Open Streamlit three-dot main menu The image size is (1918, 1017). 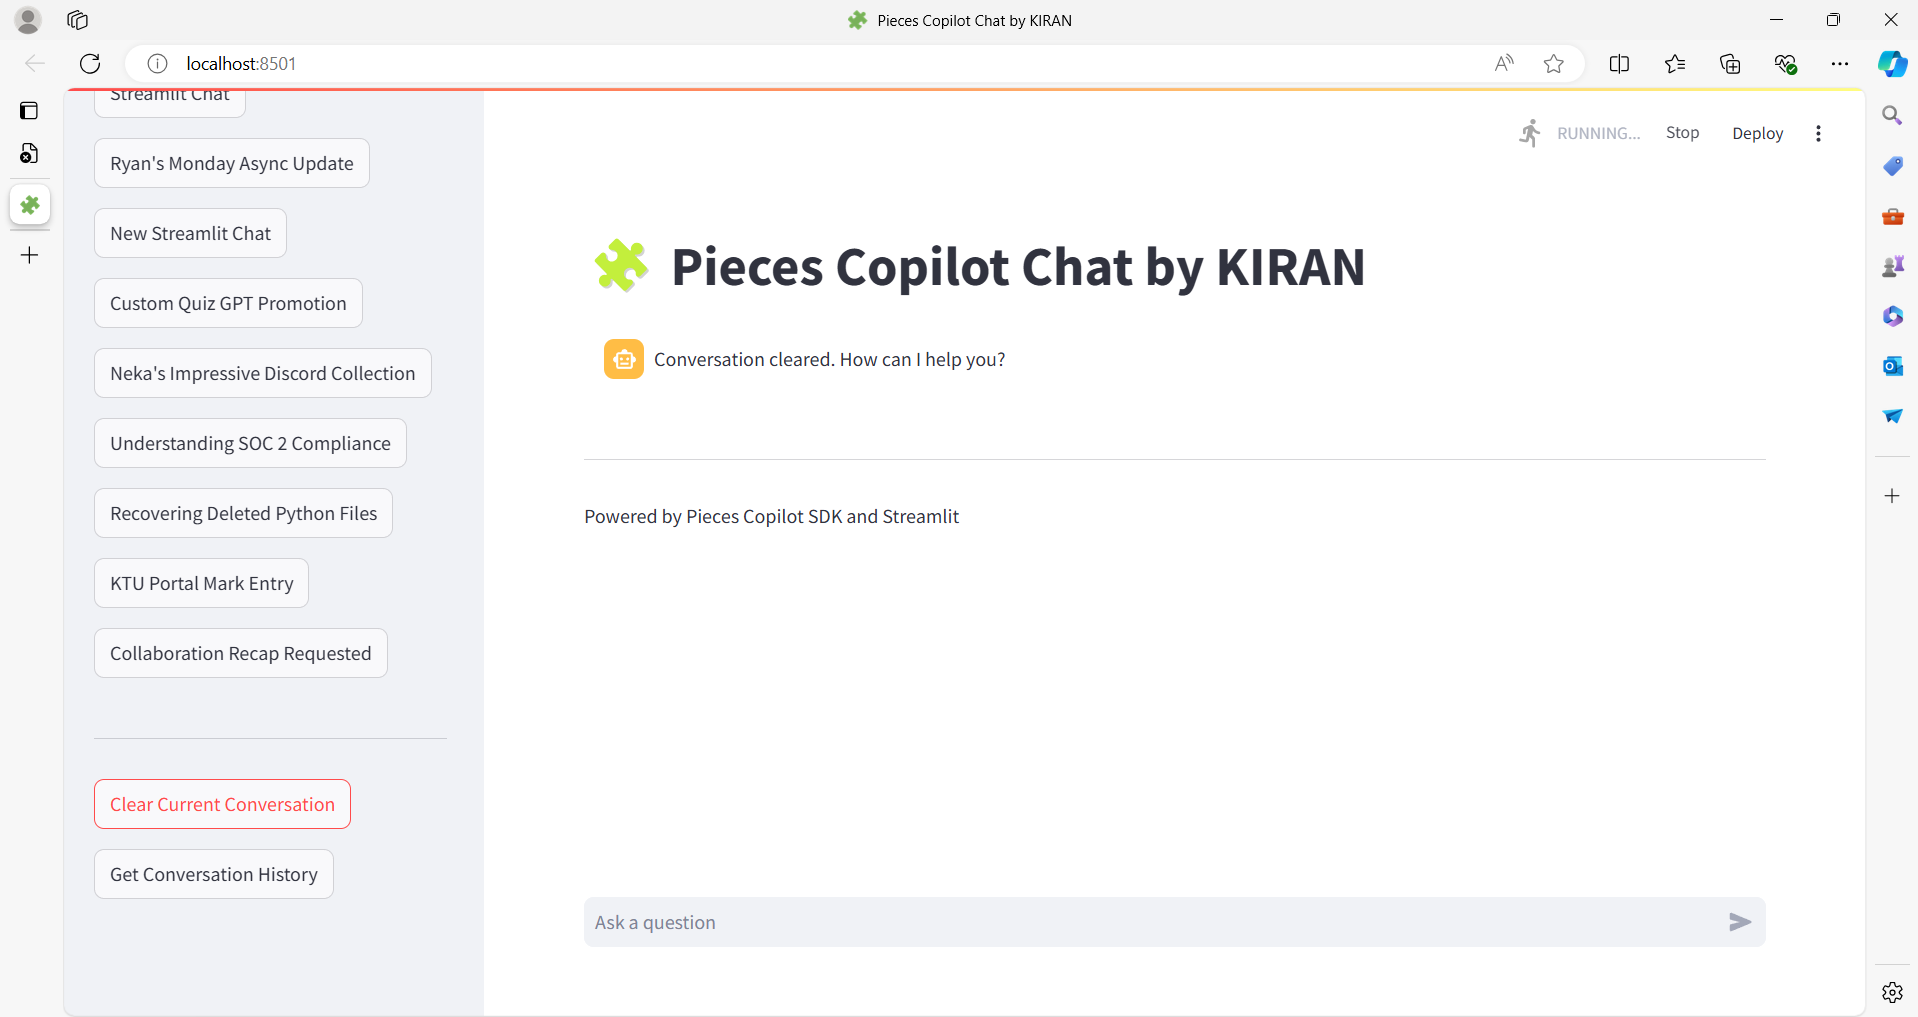coord(1818,133)
